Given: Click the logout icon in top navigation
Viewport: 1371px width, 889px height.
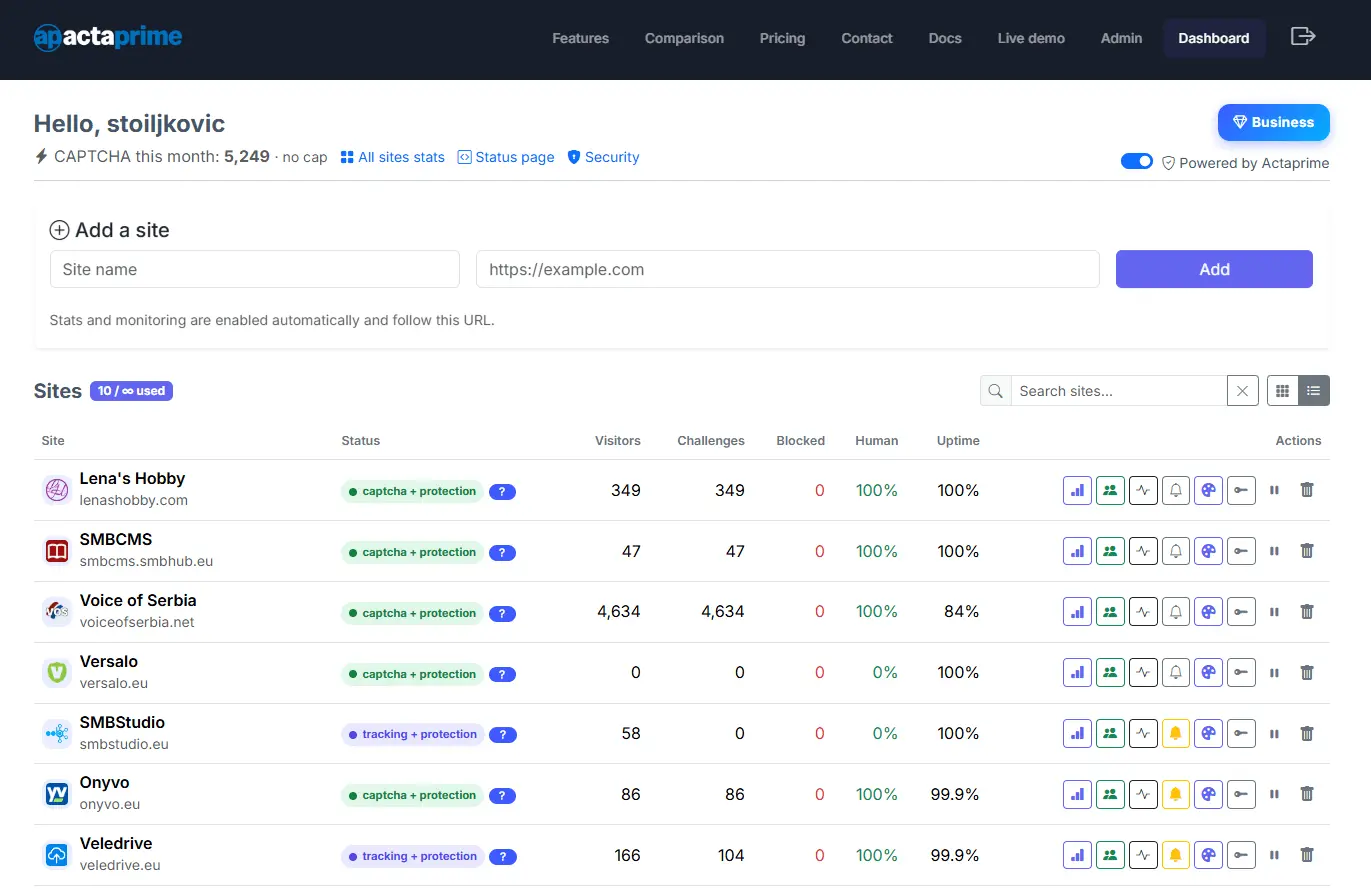Looking at the screenshot, I should (1303, 37).
